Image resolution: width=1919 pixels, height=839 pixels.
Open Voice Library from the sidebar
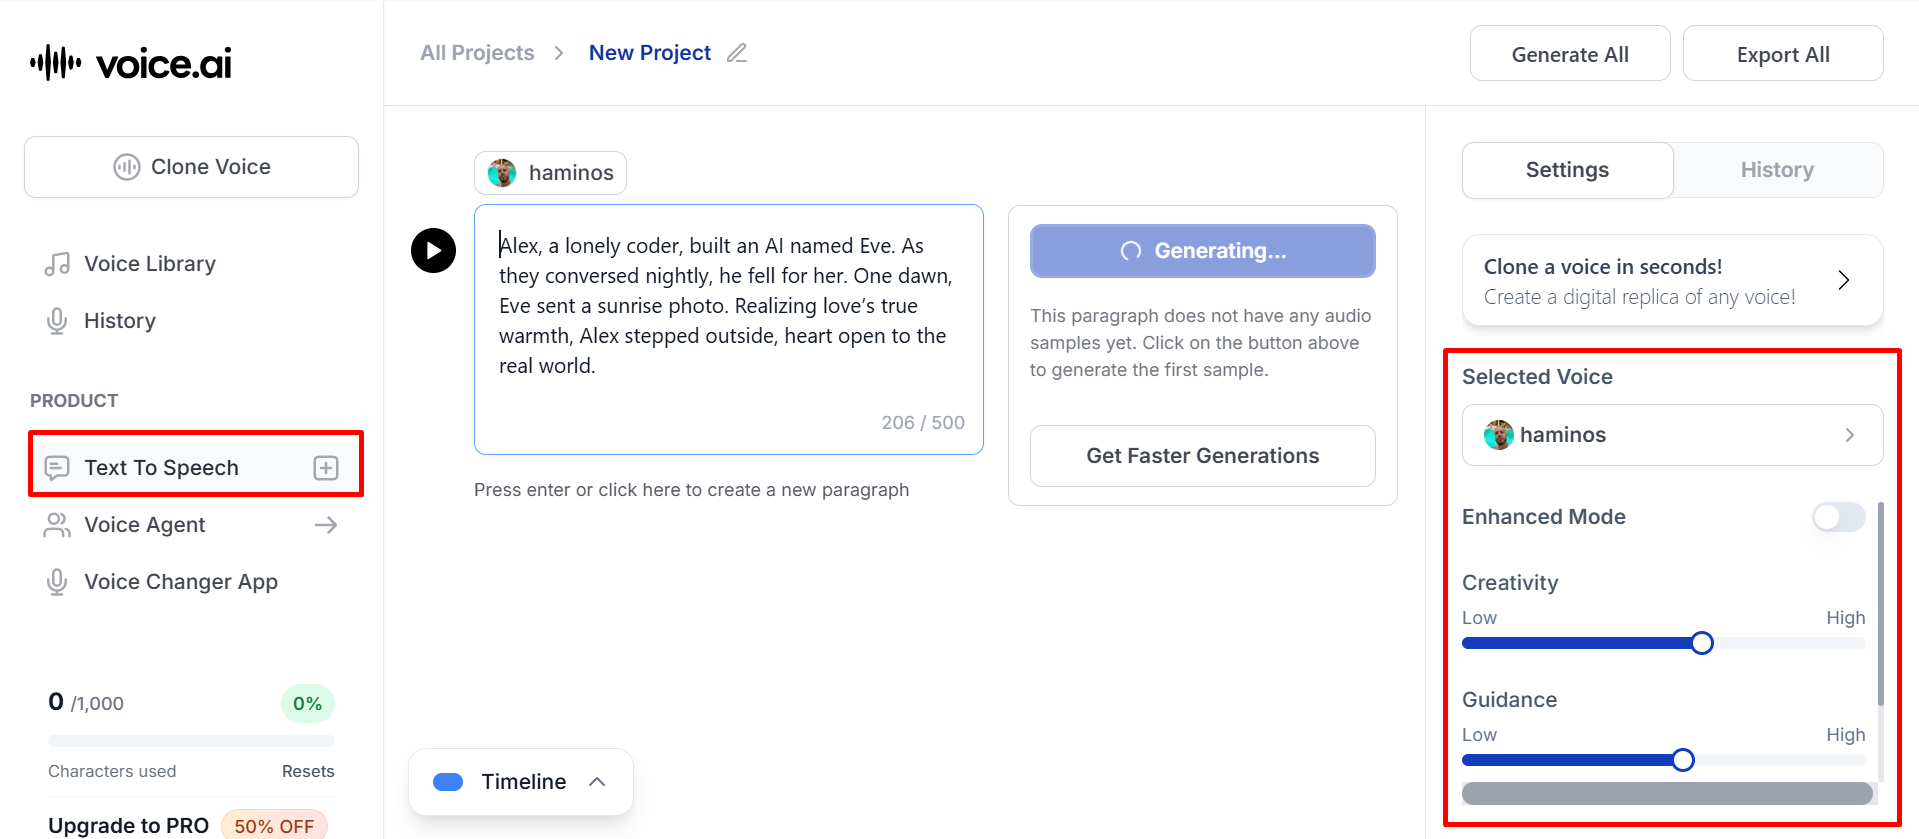pos(149,264)
